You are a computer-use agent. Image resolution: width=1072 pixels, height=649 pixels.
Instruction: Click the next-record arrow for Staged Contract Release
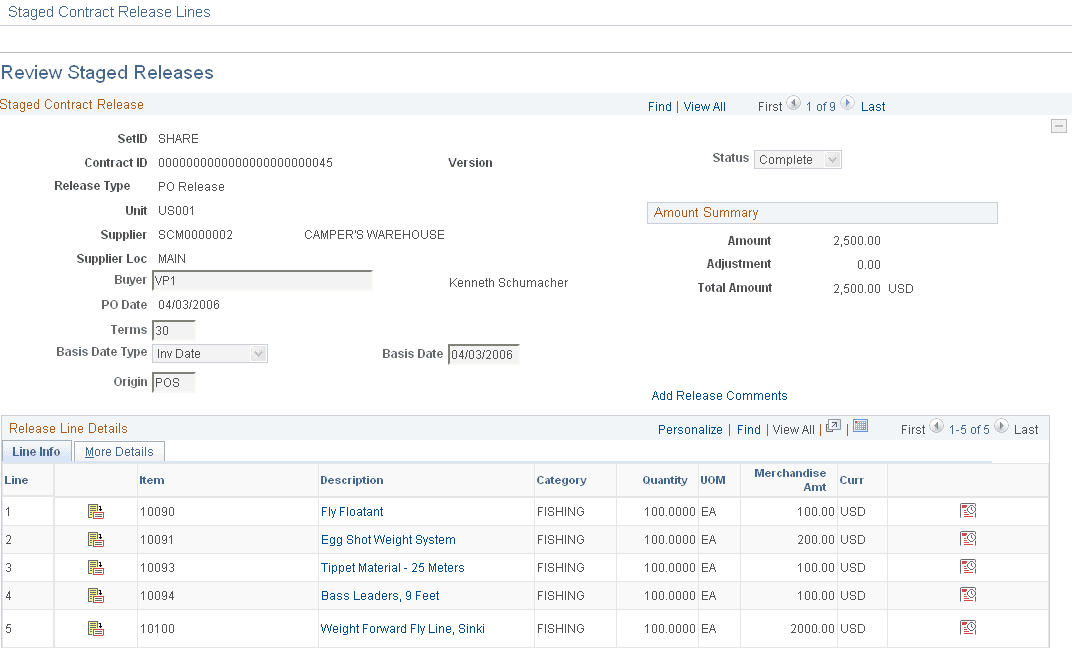(x=847, y=103)
